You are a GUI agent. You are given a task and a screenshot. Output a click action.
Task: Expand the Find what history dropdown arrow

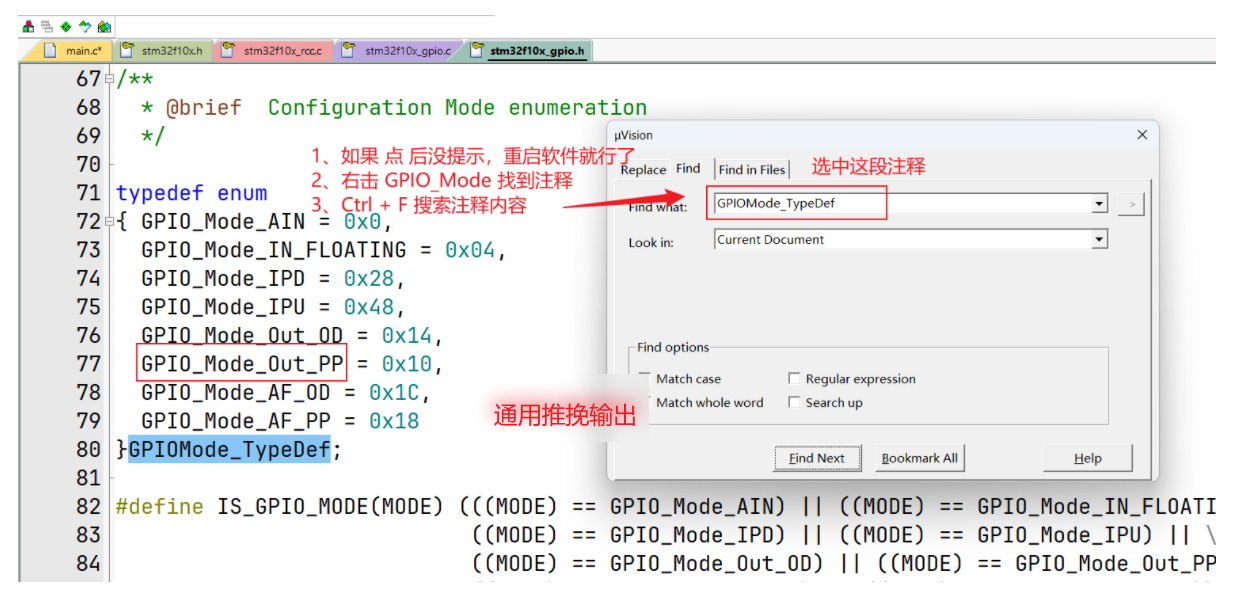click(1099, 204)
